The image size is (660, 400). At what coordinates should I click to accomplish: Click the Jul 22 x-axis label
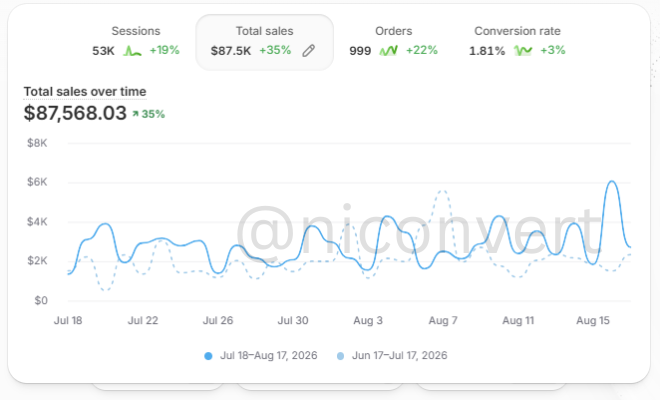tap(143, 320)
